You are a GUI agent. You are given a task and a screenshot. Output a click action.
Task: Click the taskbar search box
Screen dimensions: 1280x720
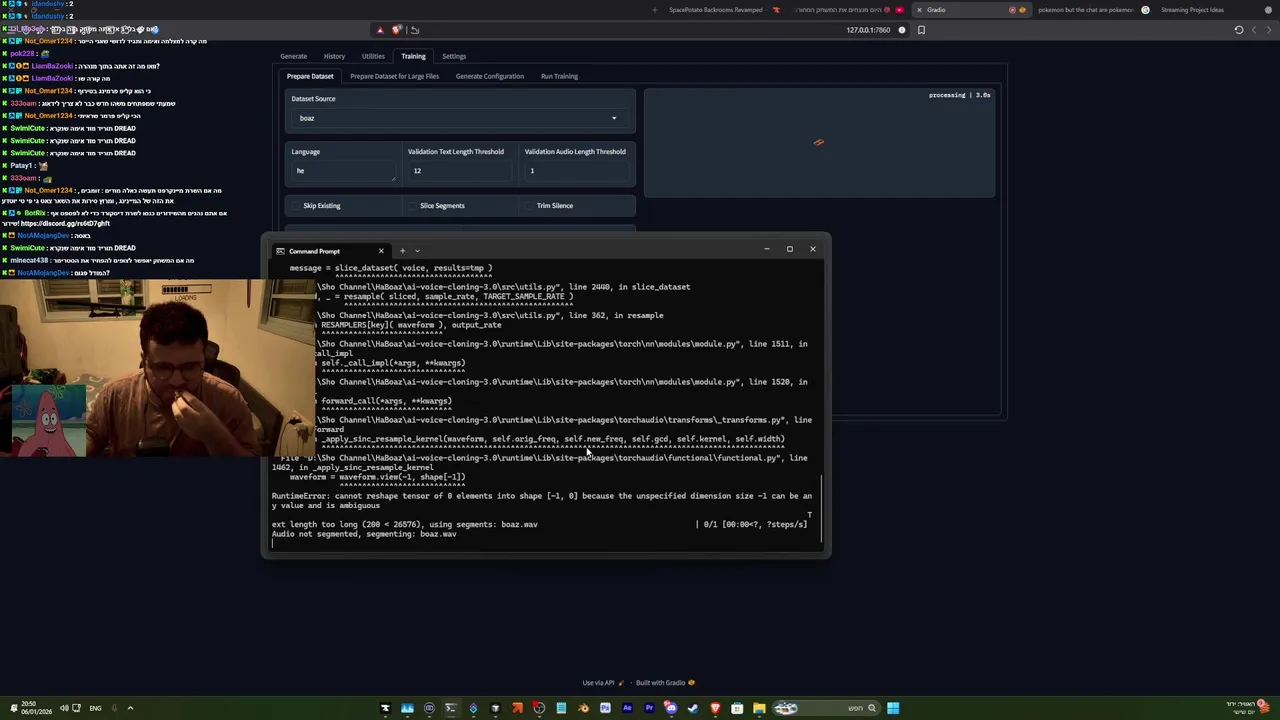pyautogui.click(x=826, y=708)
